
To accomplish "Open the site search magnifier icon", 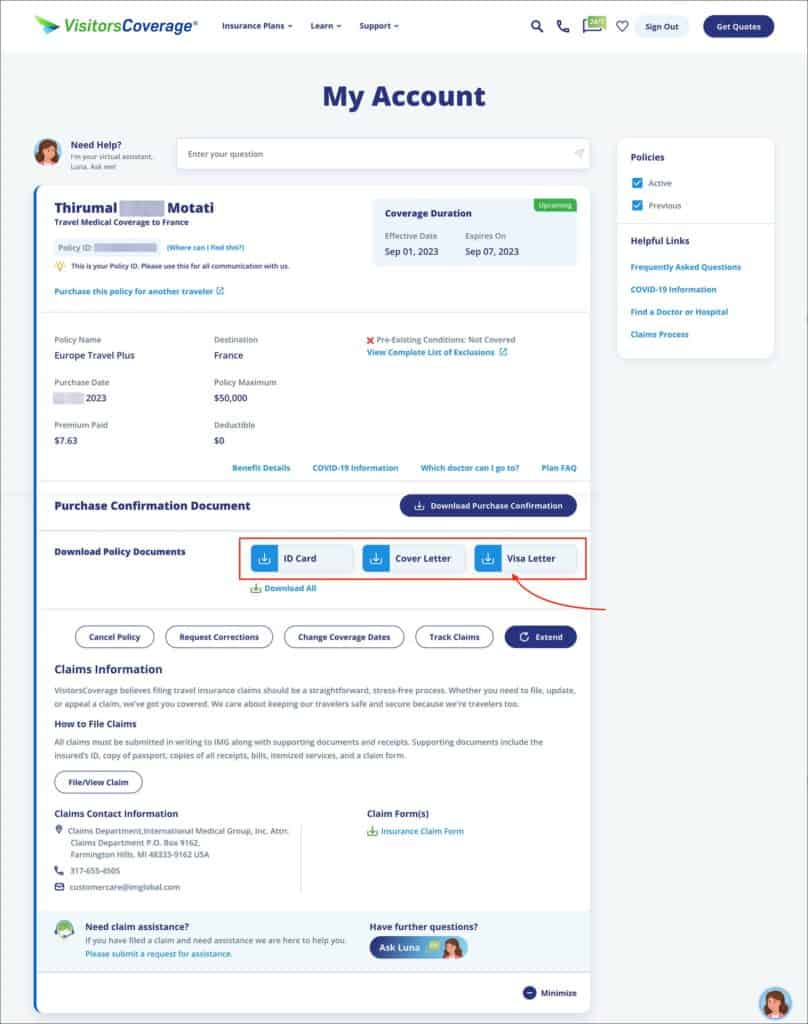I will click(x=536, y=26).
